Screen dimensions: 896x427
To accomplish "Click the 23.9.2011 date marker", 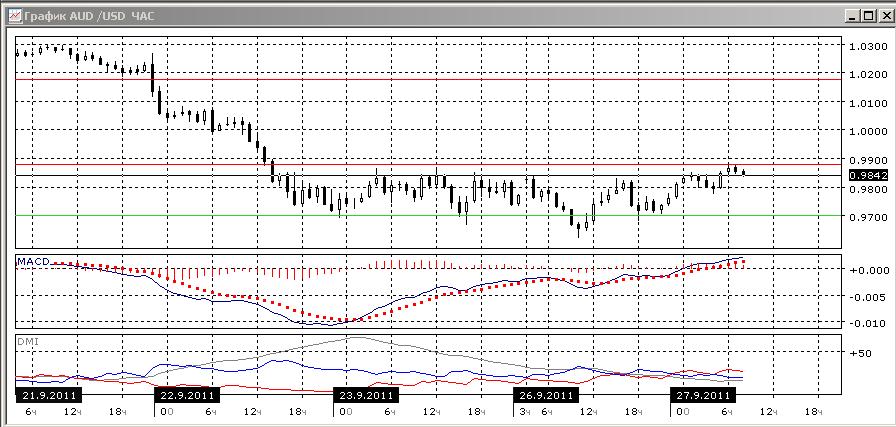I will pyautogui.click(x=366, y=395).
